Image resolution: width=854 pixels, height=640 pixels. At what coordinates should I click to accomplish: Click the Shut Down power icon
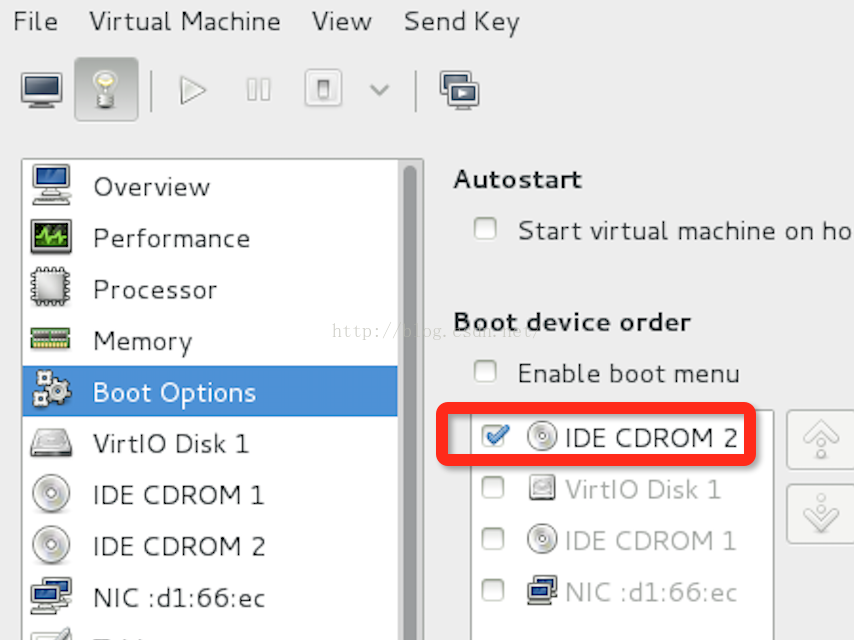(323, 88)
